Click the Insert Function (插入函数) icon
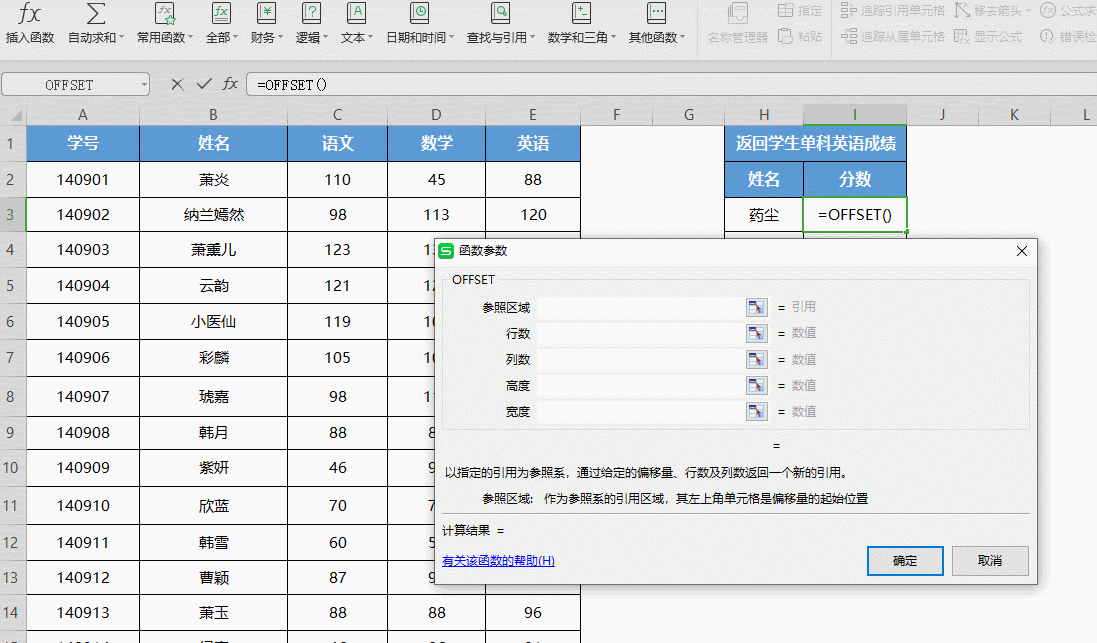 pyautogui.click(x=29, y=14)
